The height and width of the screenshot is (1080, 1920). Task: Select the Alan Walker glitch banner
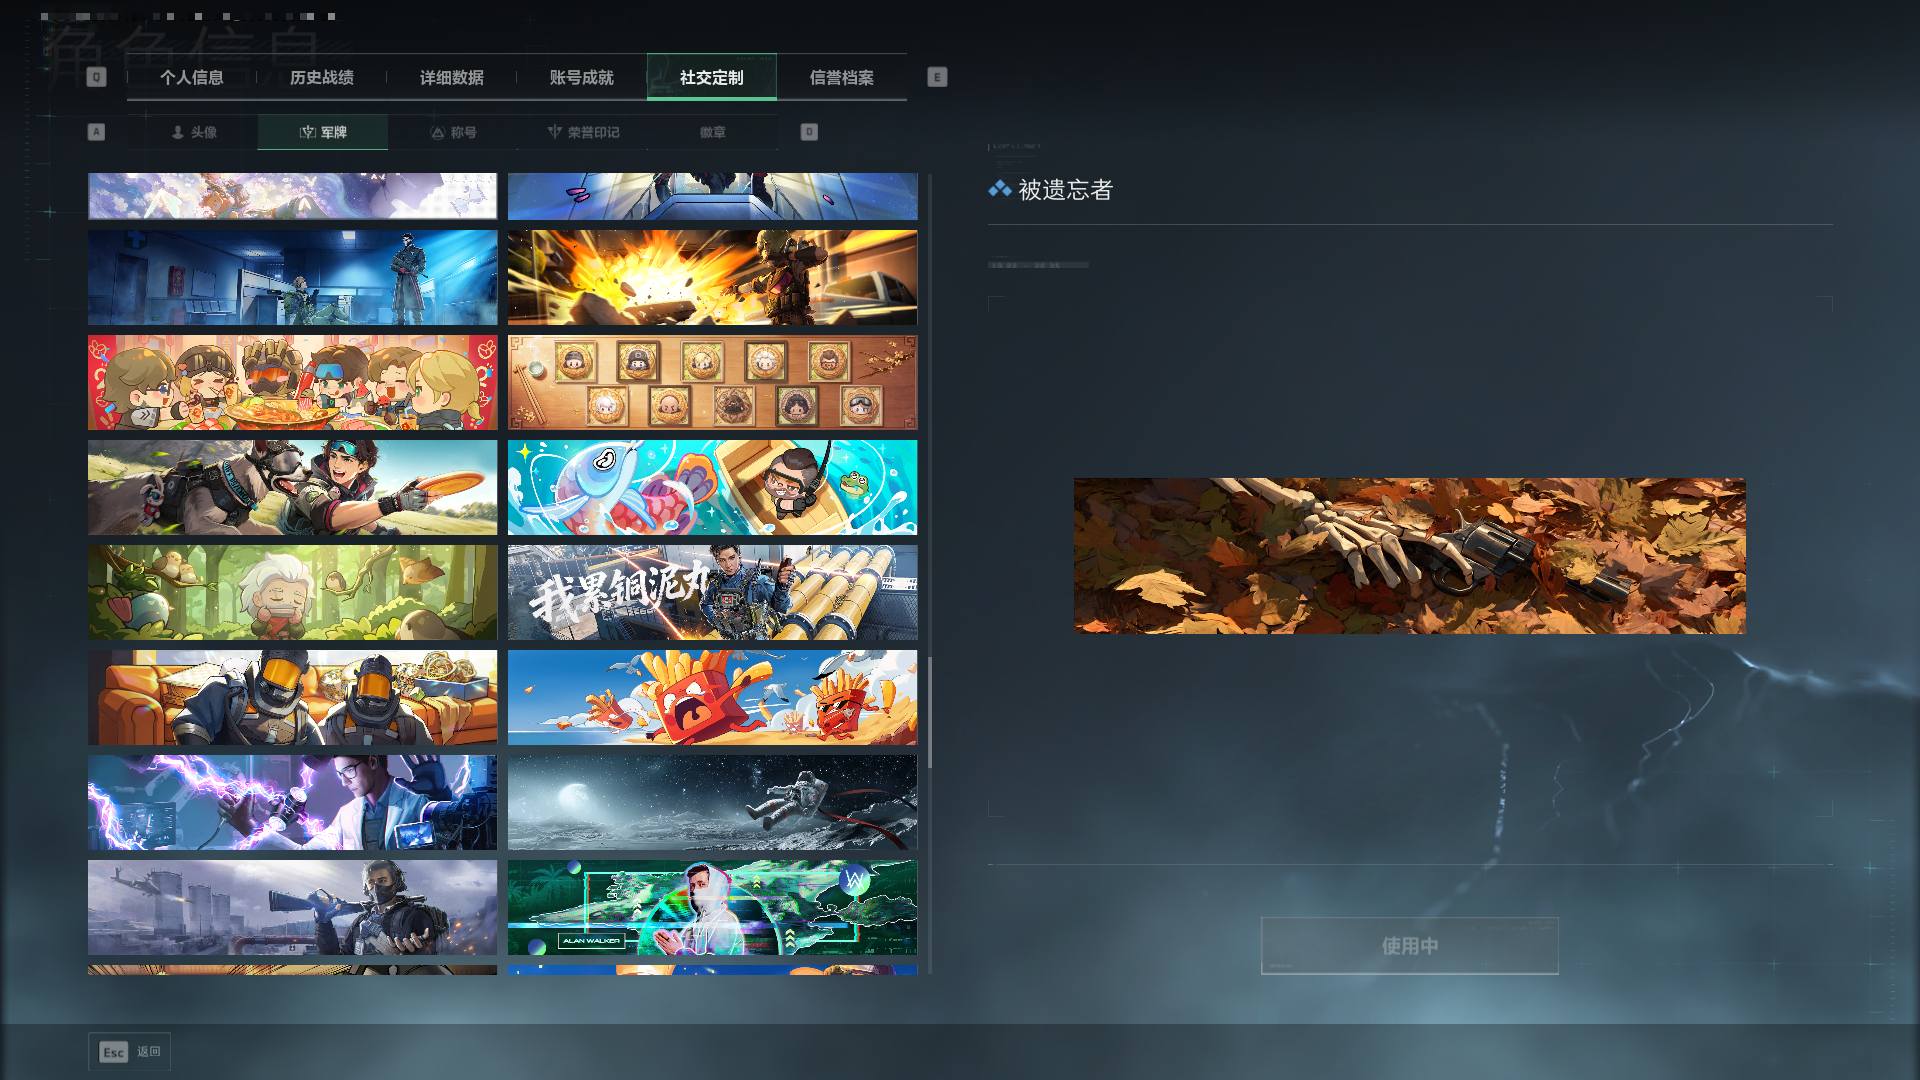click(712, 908)
